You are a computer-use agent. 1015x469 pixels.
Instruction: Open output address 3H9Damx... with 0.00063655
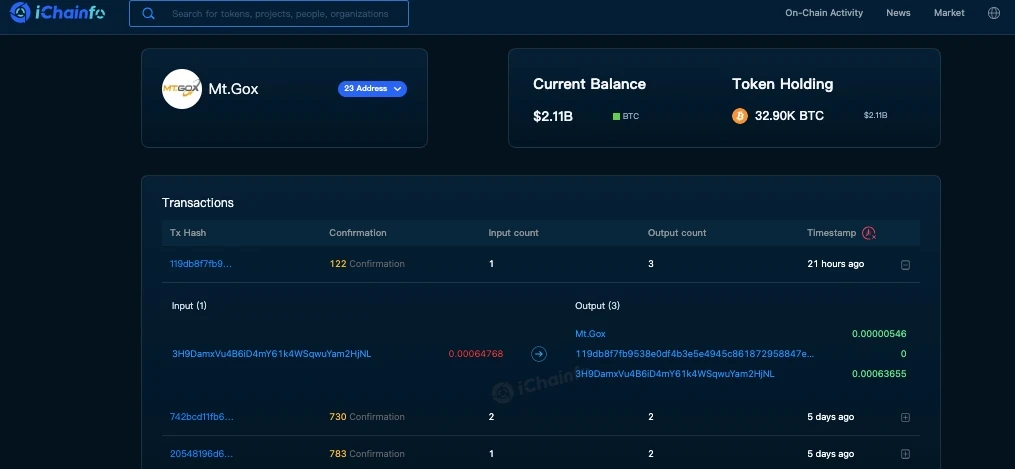(x=675, y=374)
